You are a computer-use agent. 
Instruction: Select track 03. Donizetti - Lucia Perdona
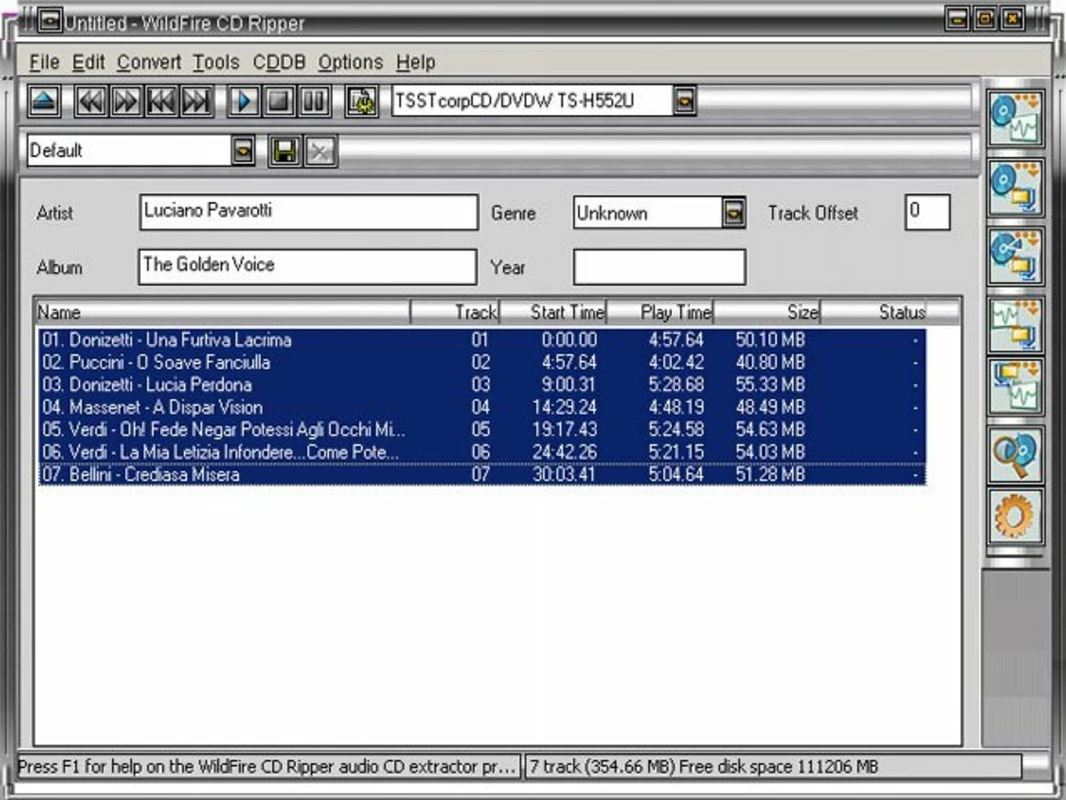(482, 385)
